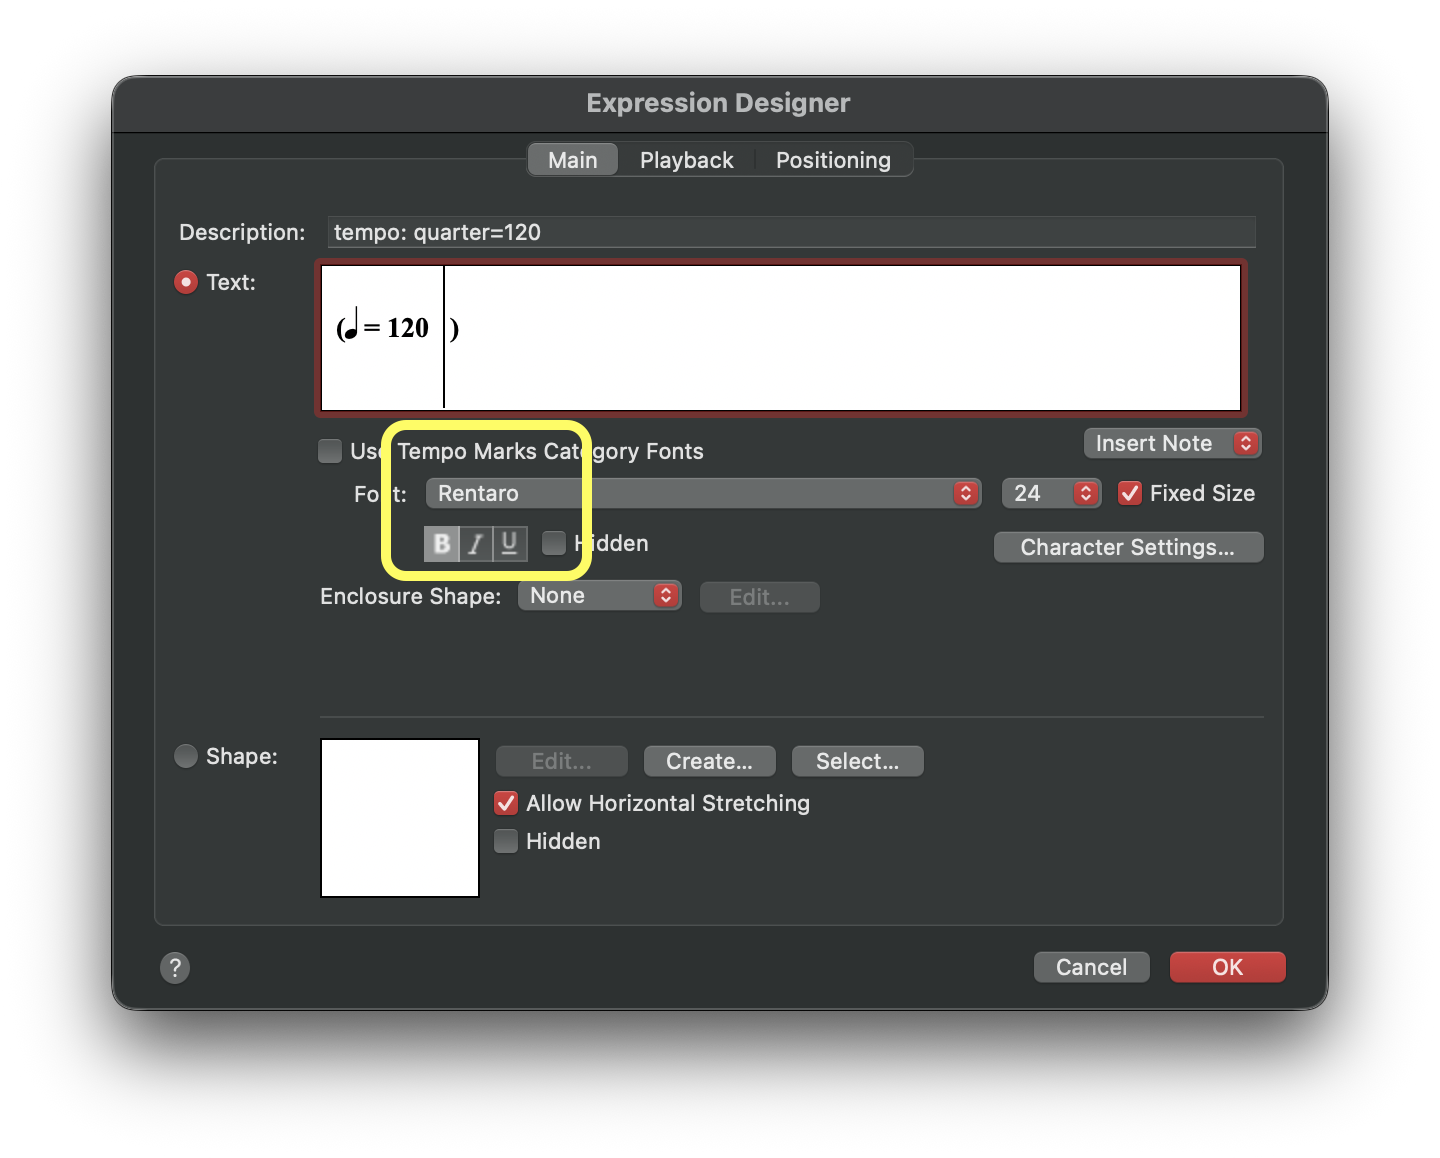Click the Description text field

click(x=790, y=233)
